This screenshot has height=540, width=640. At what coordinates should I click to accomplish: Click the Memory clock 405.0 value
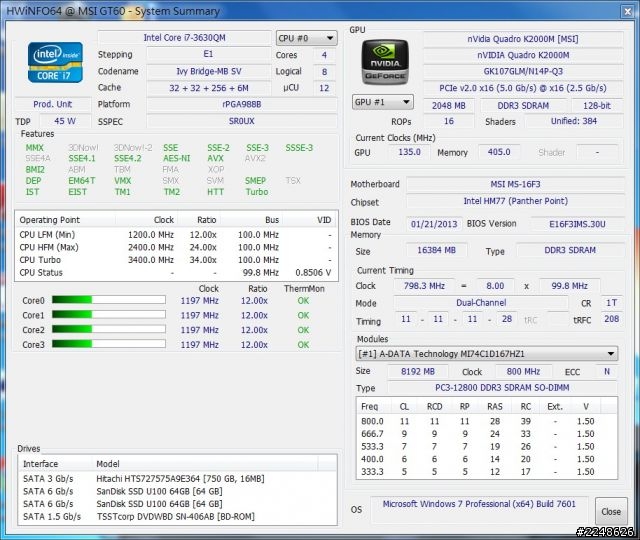[499, 152]
